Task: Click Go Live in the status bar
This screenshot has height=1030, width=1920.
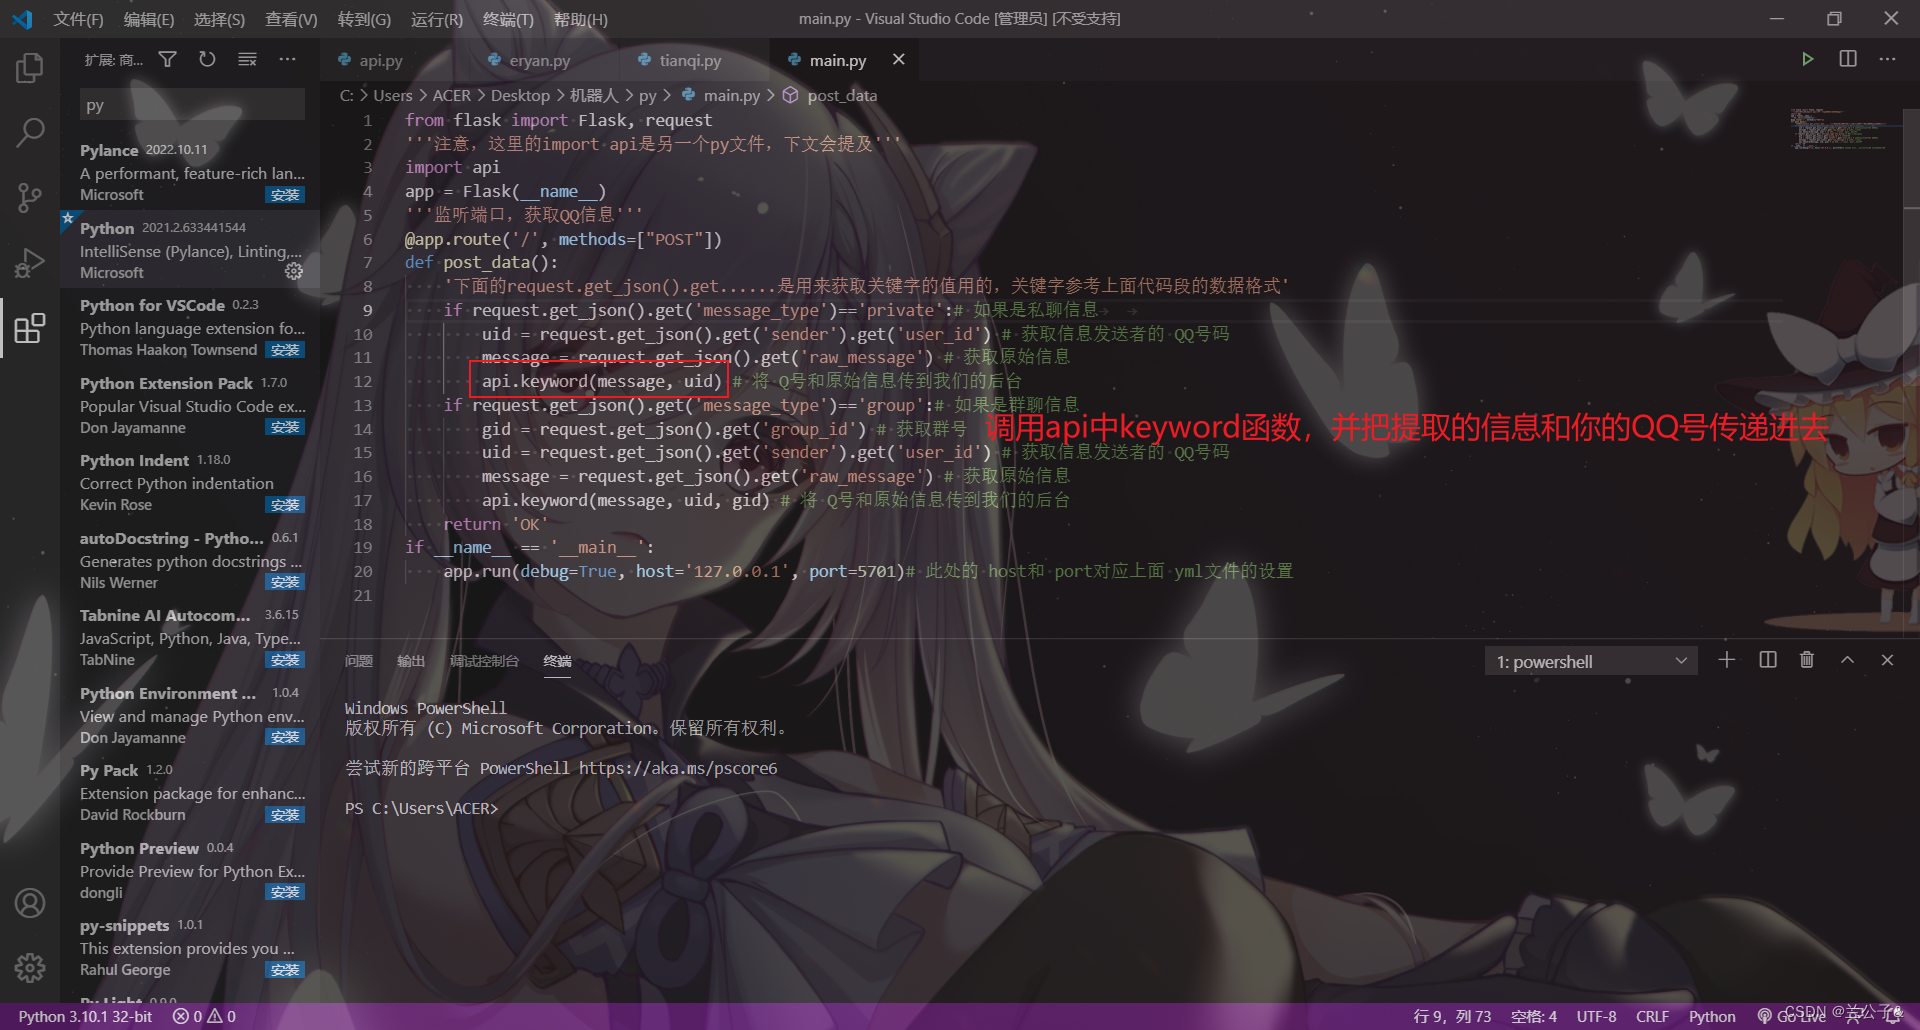Action: pos(1792,1016)
